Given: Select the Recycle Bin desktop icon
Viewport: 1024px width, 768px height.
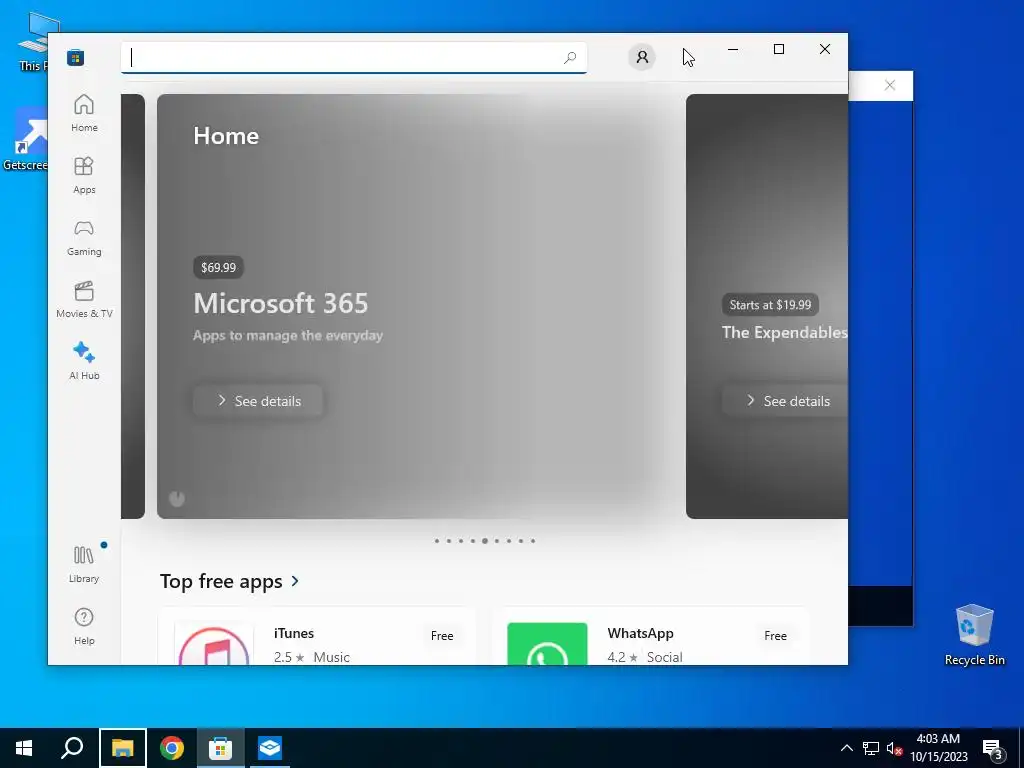Looking at the screenshot, I should (x=974, y=634).
